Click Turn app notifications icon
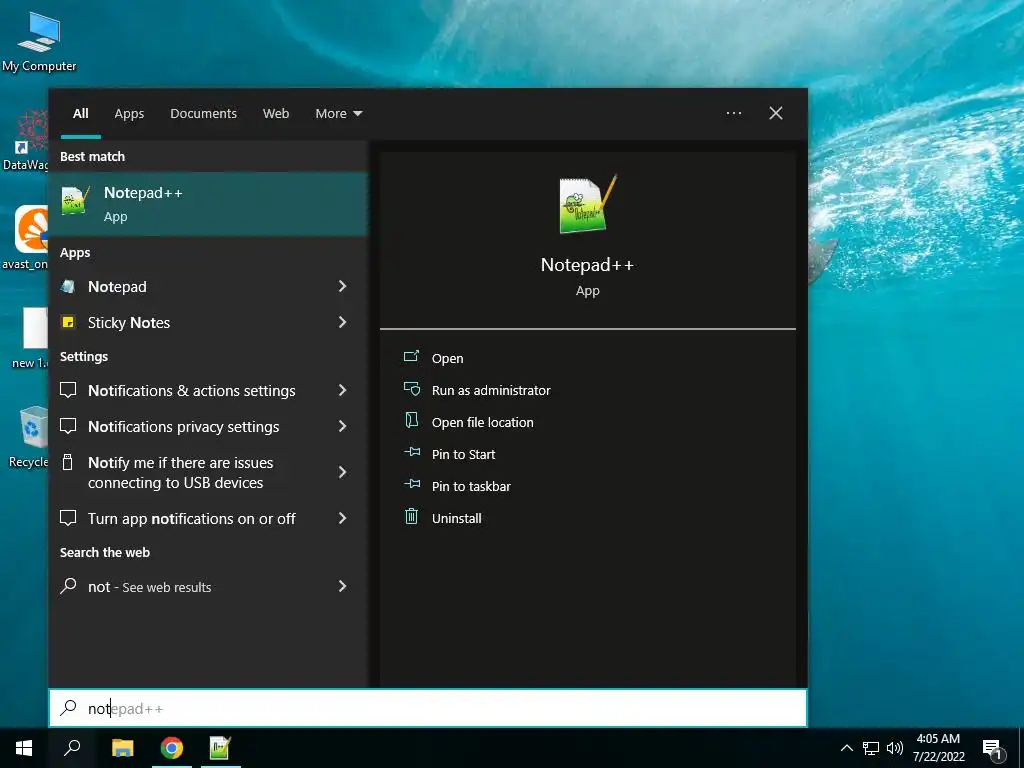Screen dimensions: 1024x768 pyautogui.click(x=68, y=518)
